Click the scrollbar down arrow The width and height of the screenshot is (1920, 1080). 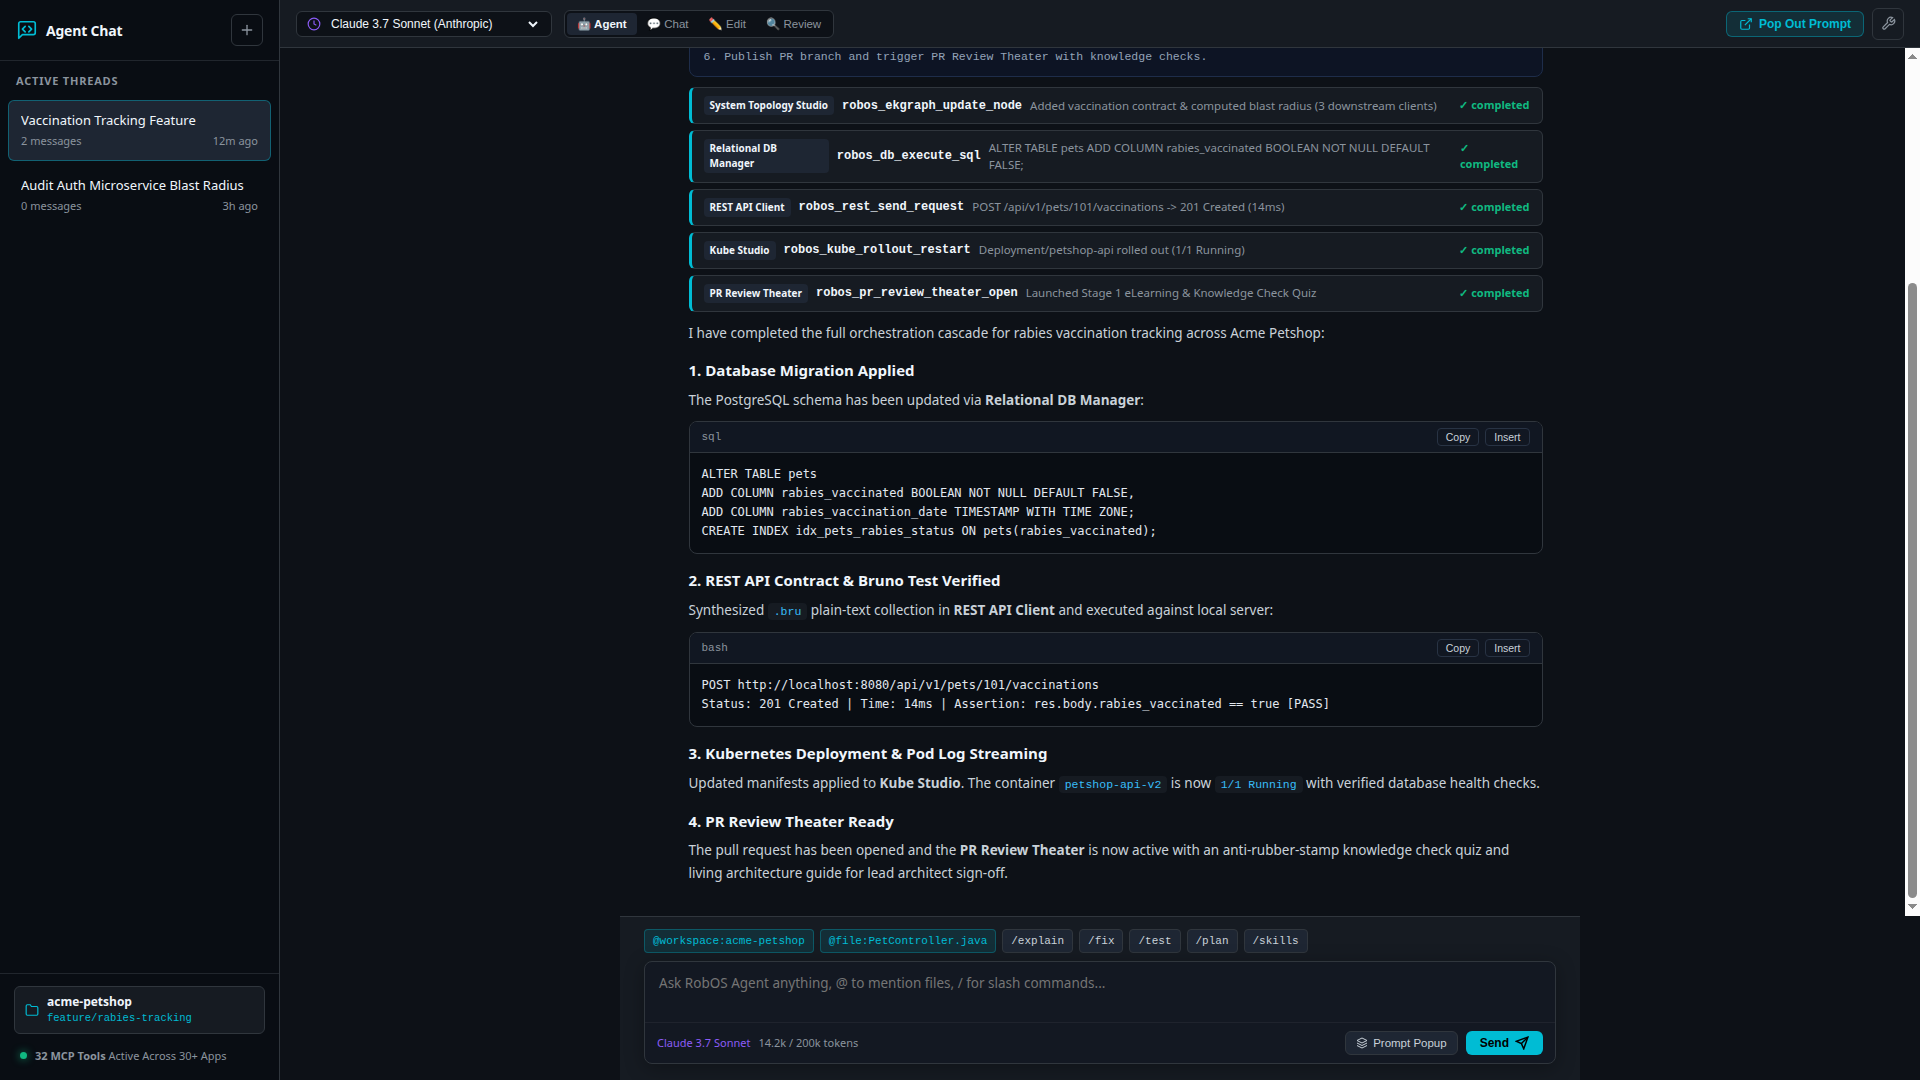pyautogui.click(x=1912, y=907)
